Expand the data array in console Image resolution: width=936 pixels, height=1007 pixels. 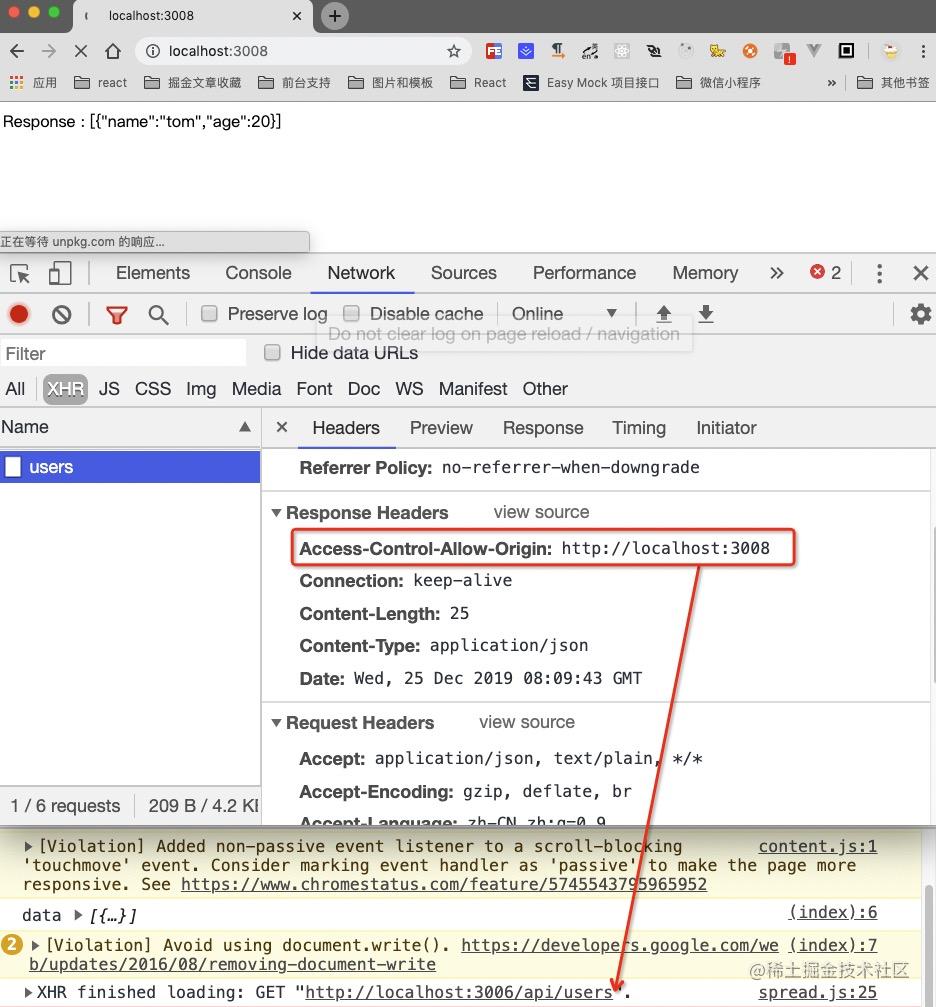78,915
